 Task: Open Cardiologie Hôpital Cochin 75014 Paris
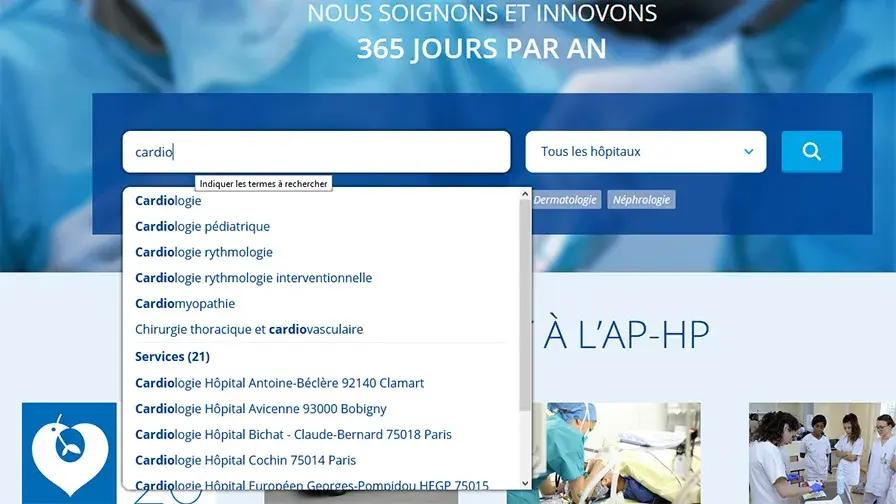click(246, 460)
